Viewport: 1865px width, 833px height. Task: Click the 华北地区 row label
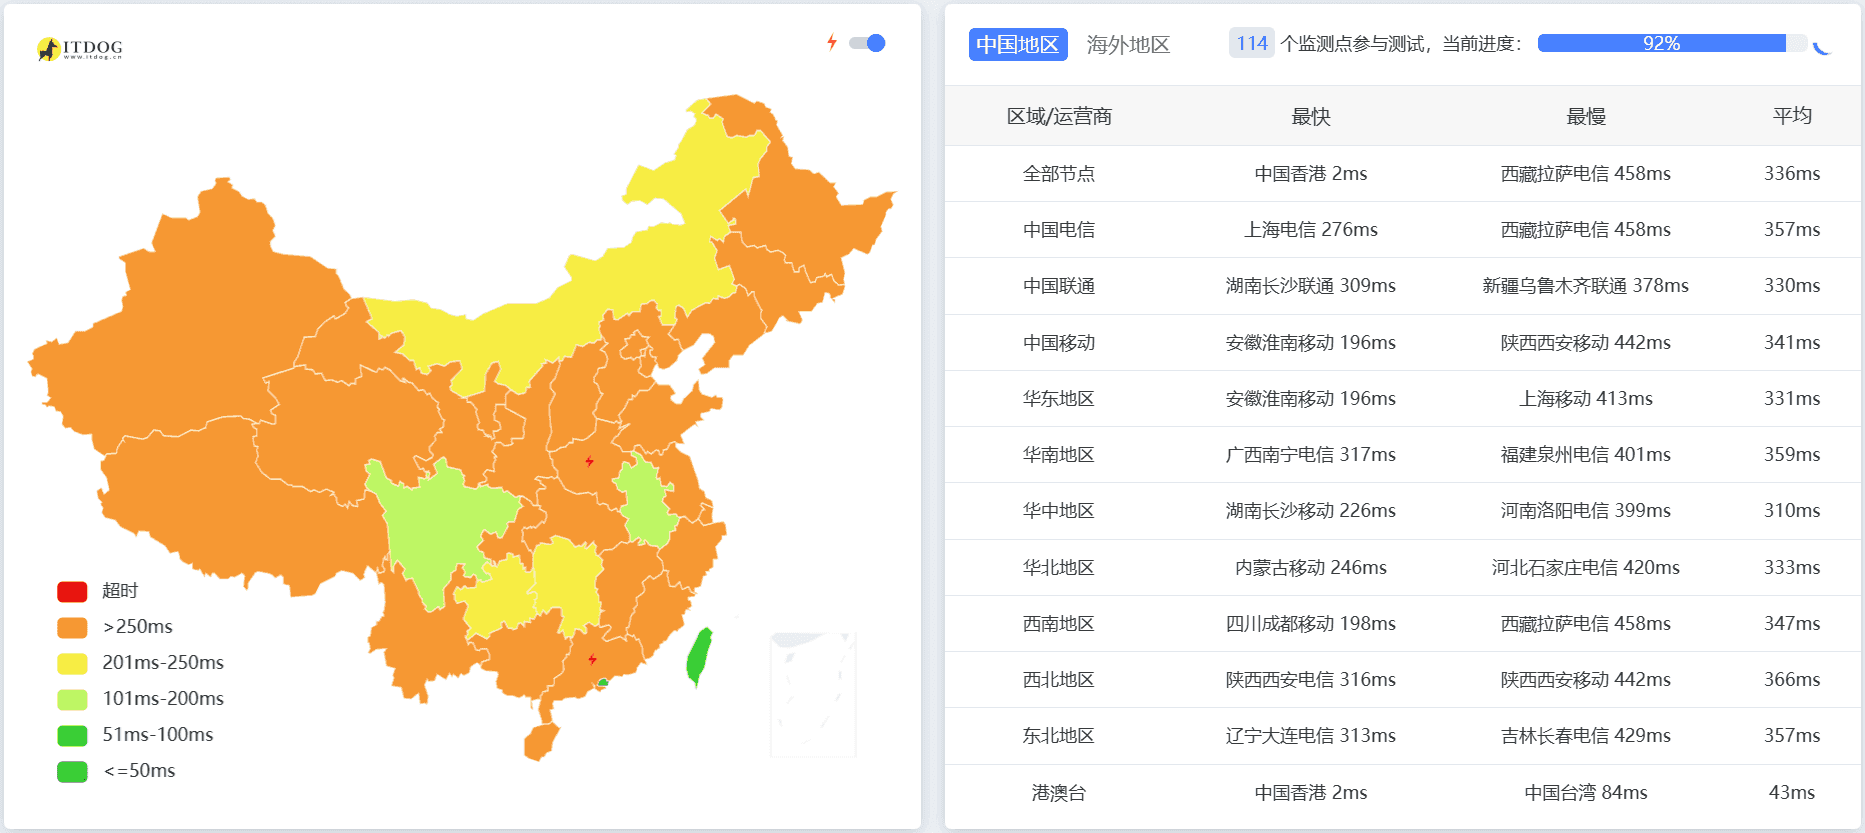[1059, 567]
